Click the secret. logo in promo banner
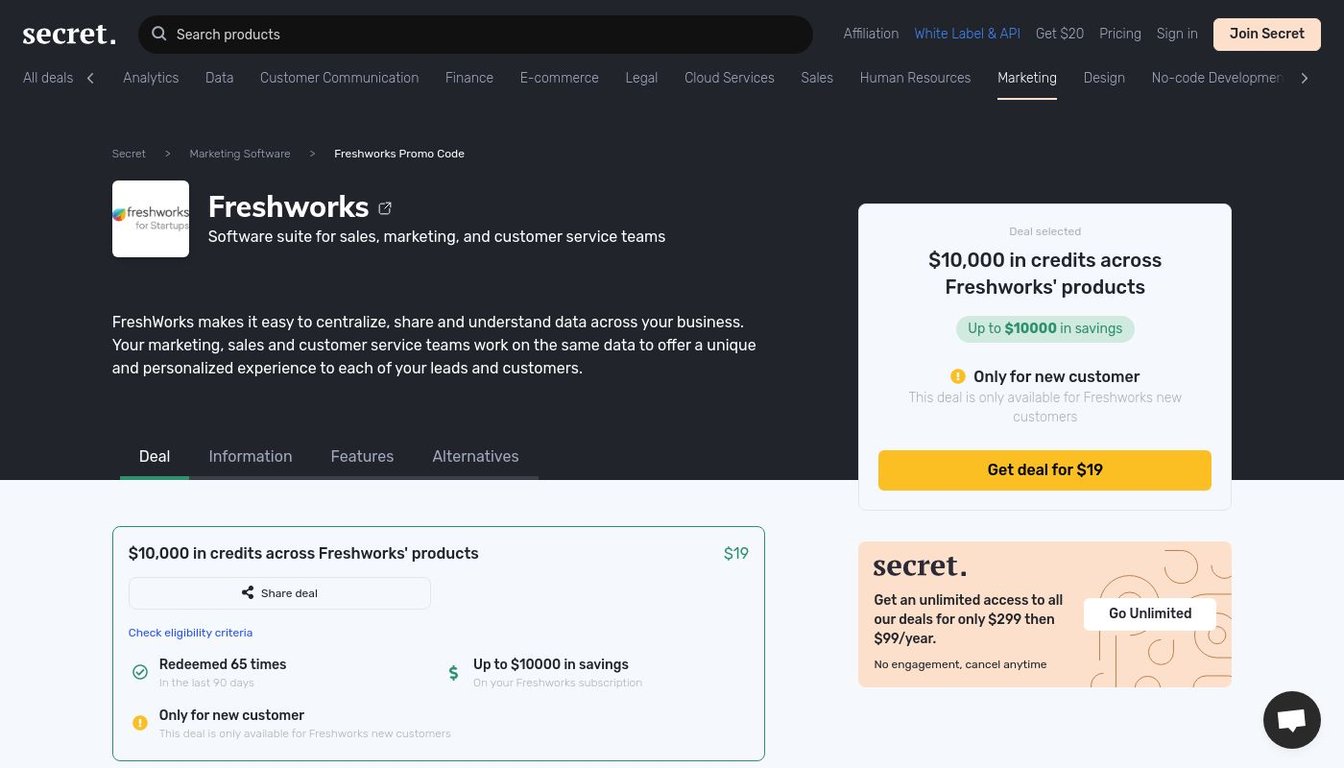This screenshot has width=1344, height=768. point(920,566)
